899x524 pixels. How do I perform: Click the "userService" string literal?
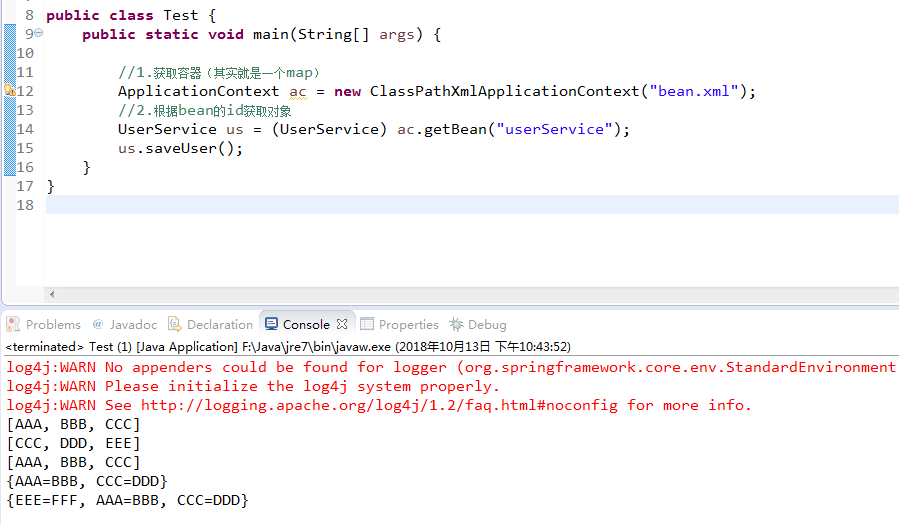click(554, 129)
